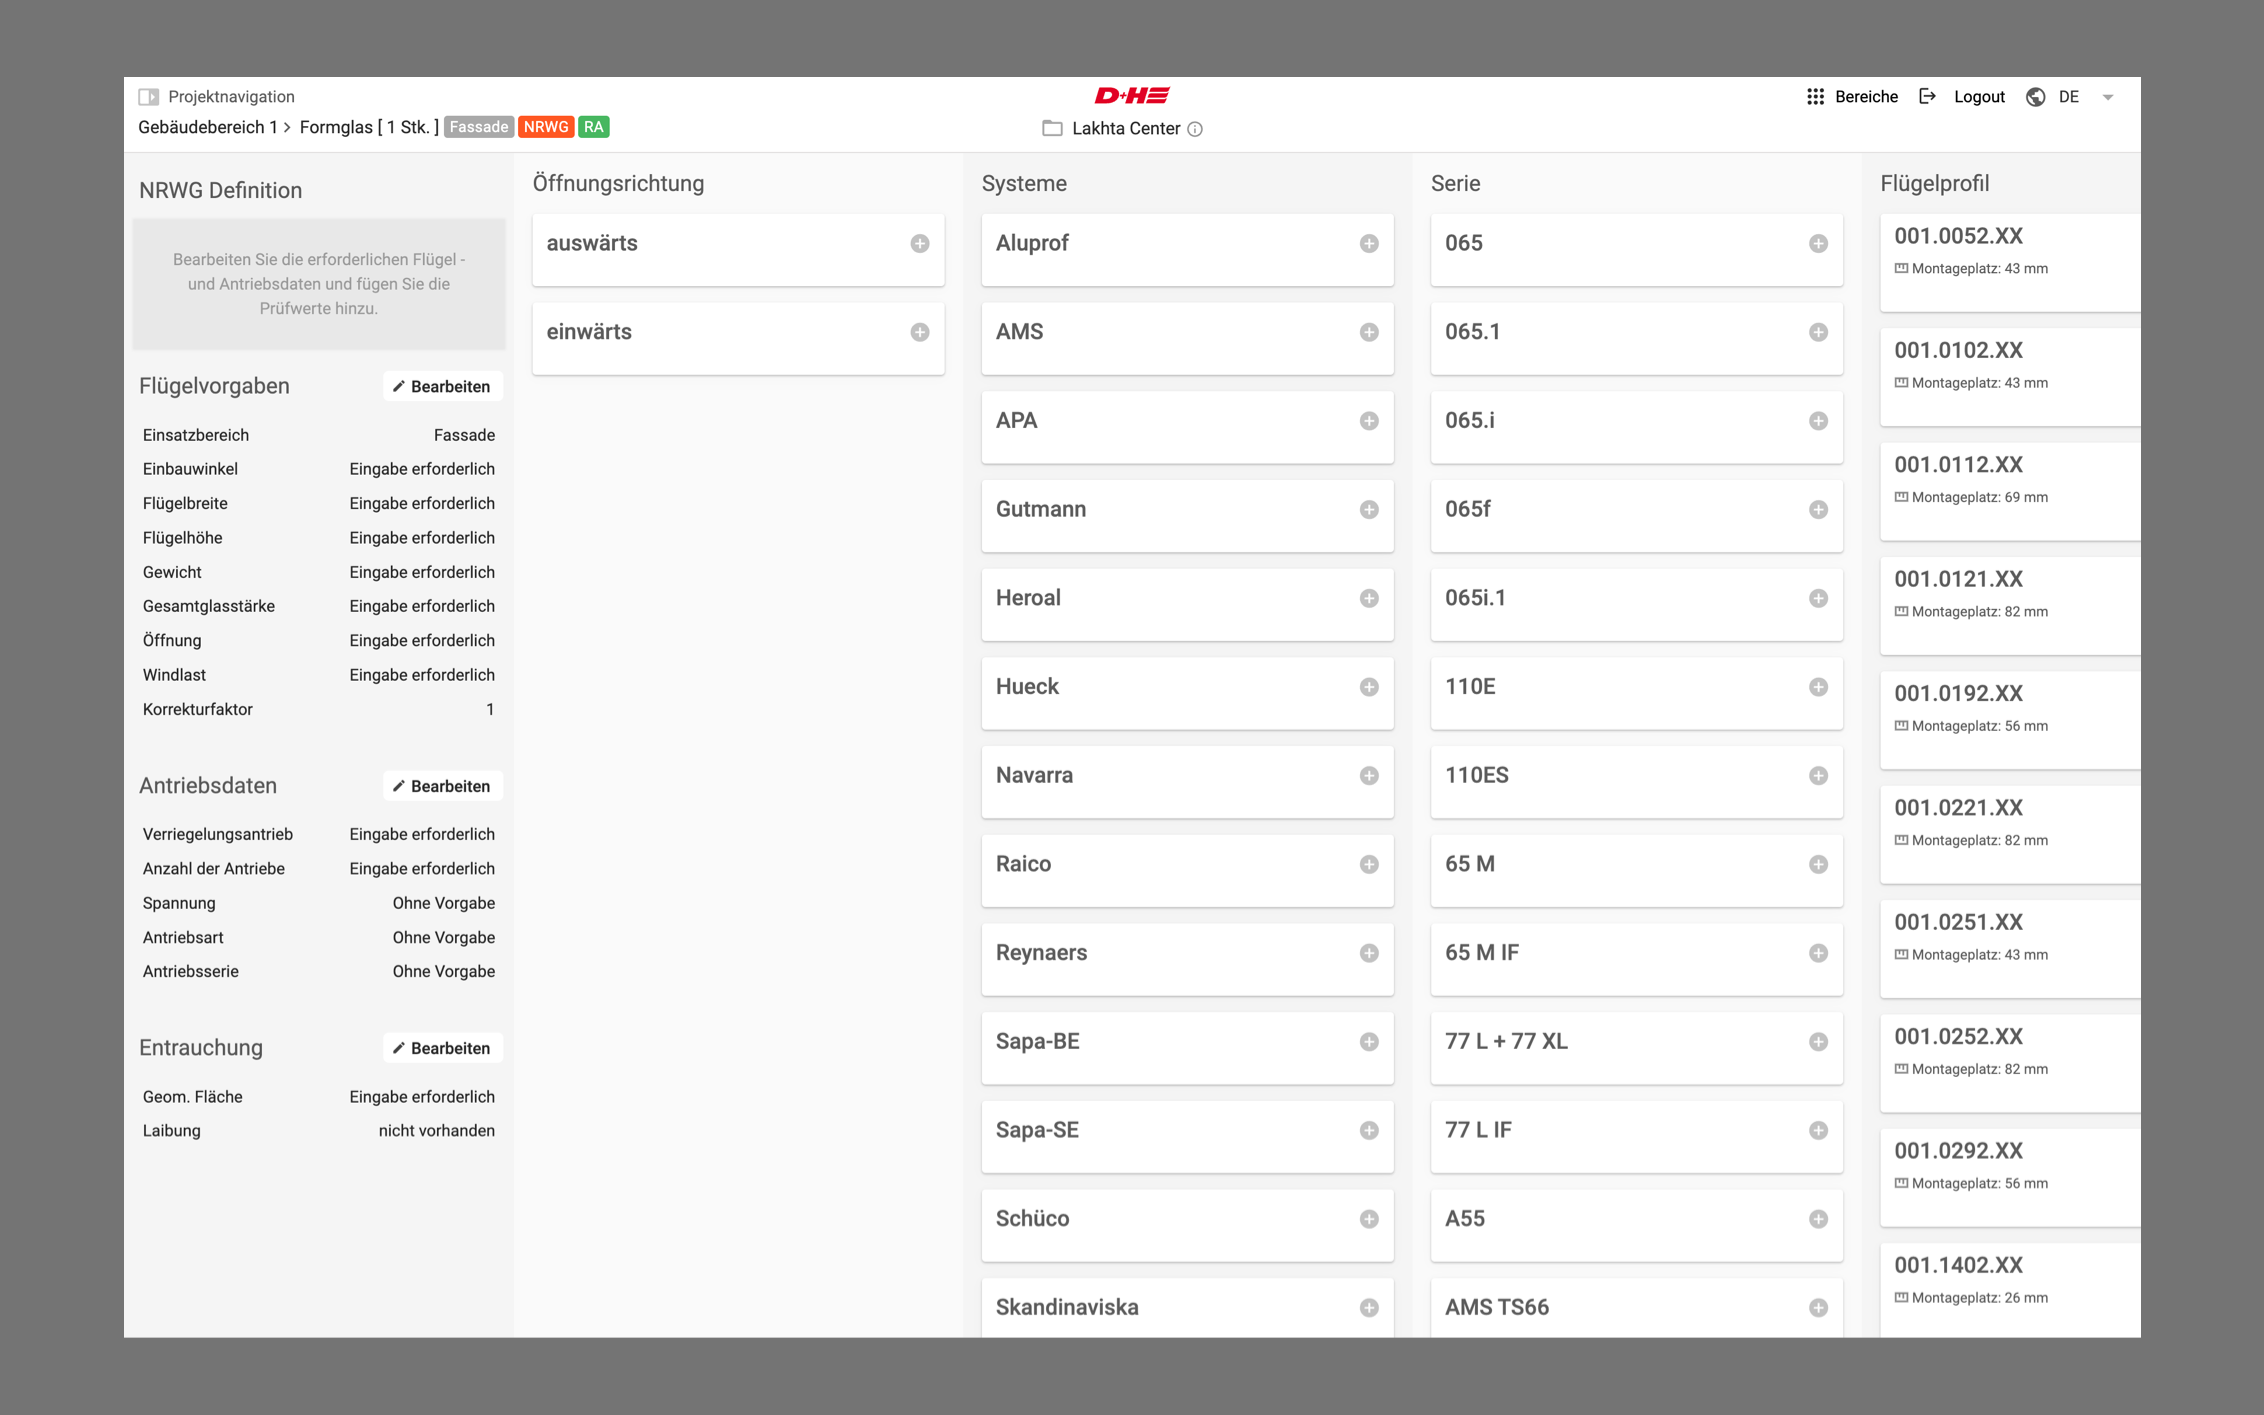
Task: Choose wing profile 001.0252.XX
Action: point(2010,1063)
